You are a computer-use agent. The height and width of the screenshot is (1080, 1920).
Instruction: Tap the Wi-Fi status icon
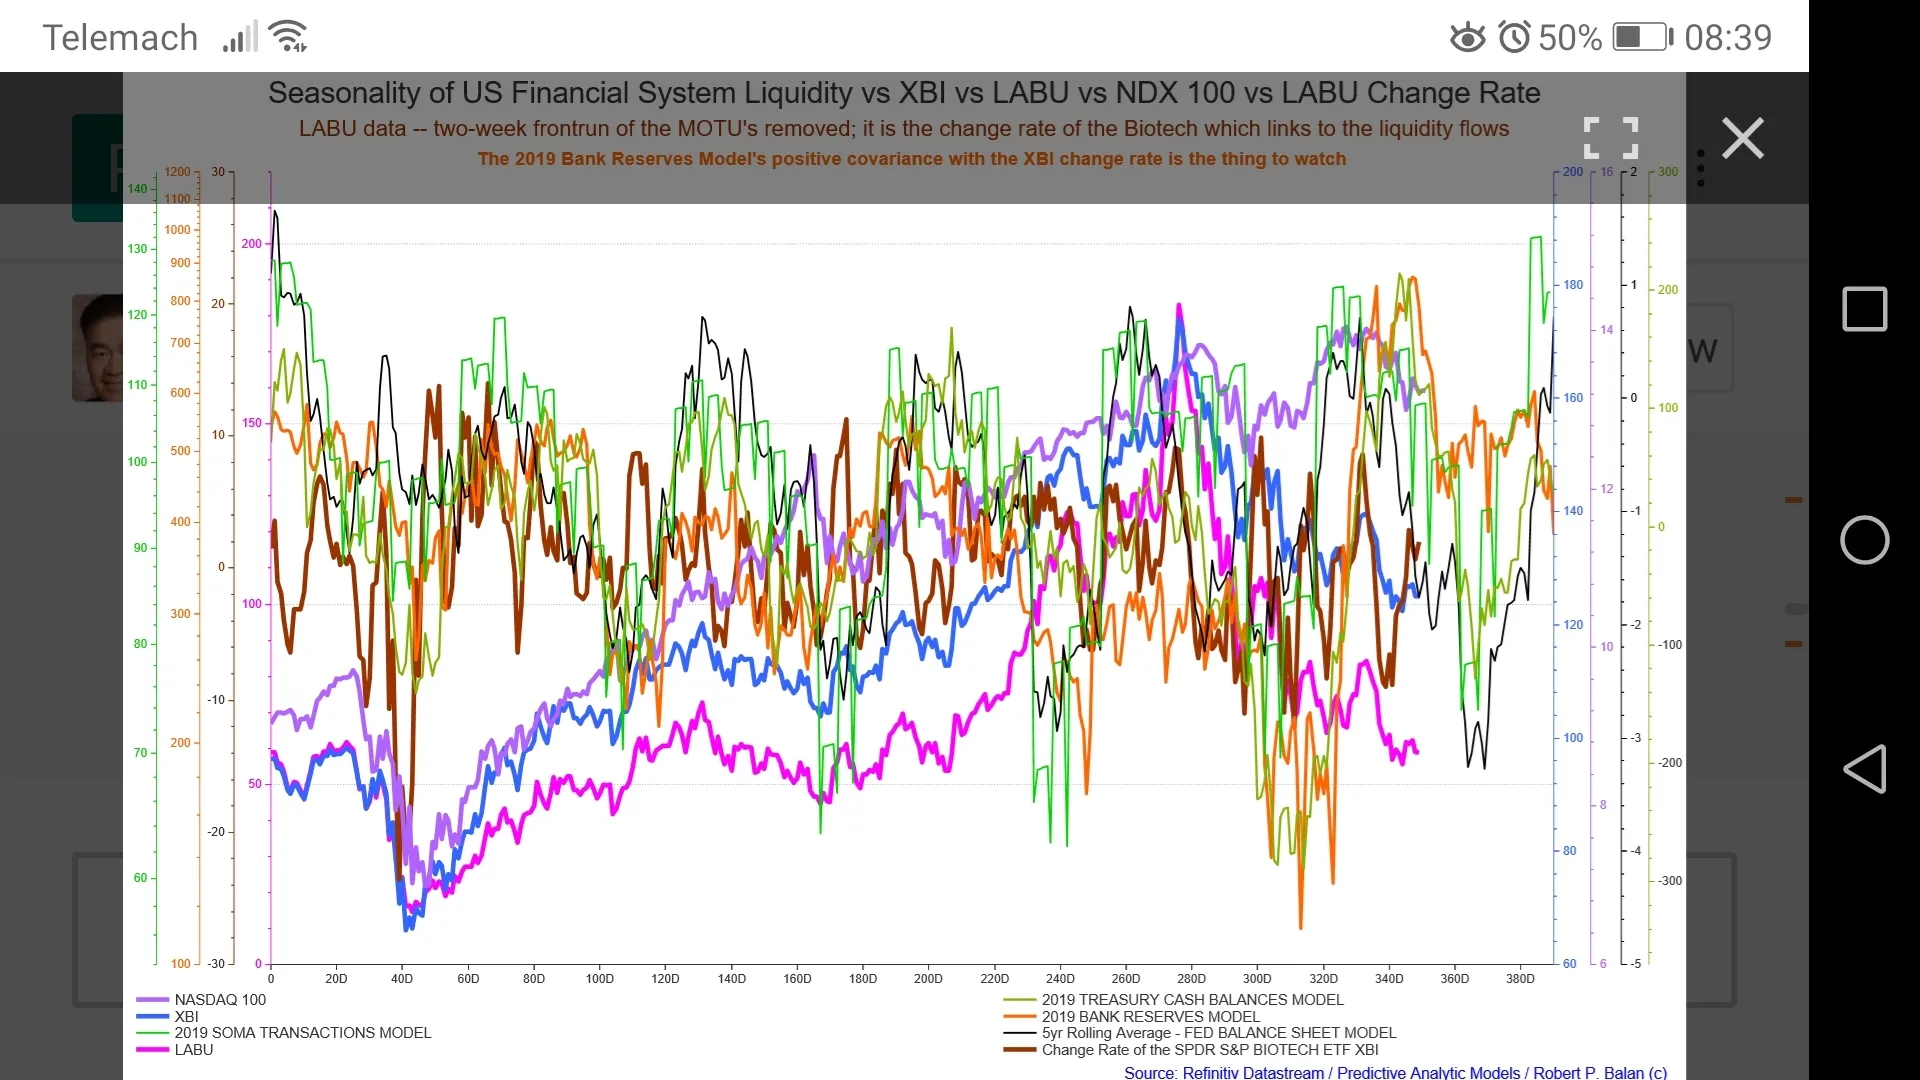[290, 37]
